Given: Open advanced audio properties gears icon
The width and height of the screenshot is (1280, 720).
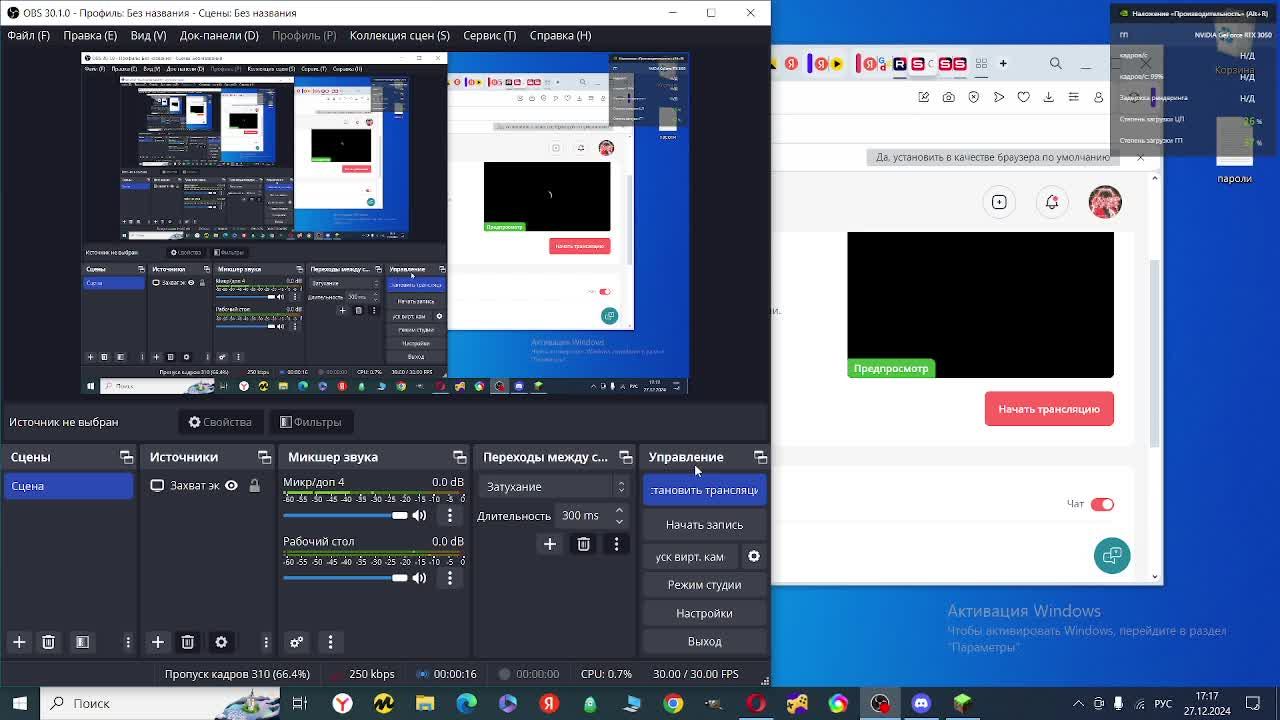Looking at the screenshot, I should point(296,642).
